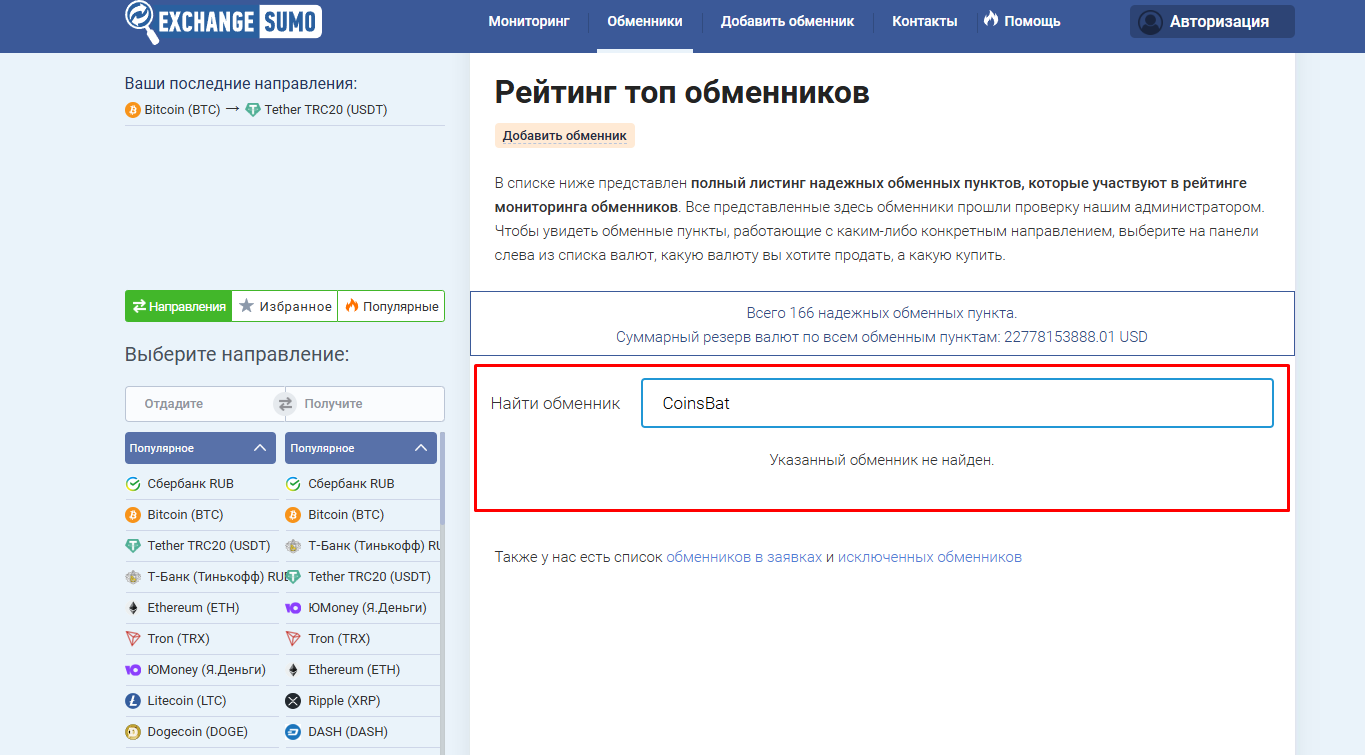Select the green Направления toggle

click(179, 307)
